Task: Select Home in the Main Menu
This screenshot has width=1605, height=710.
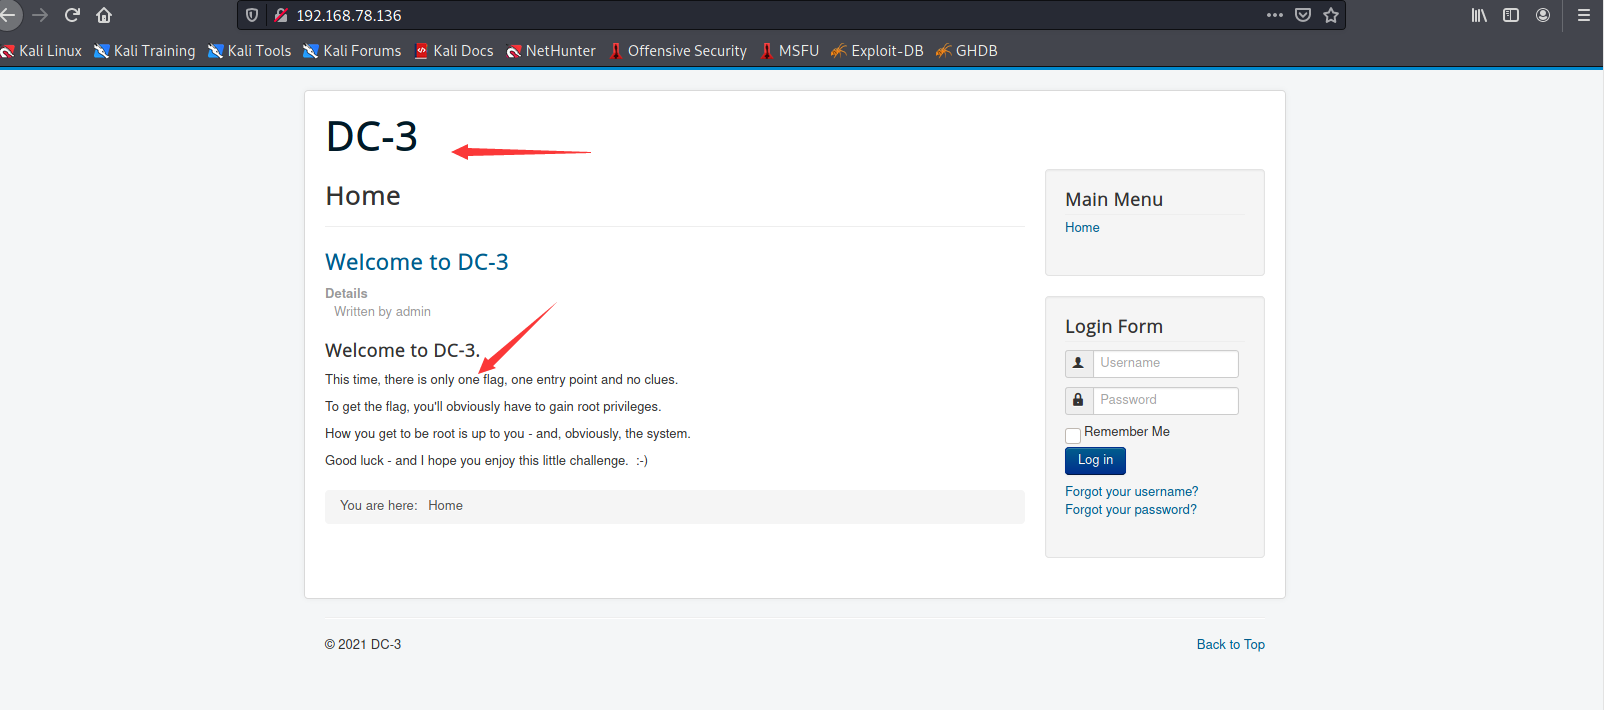Action: click(x=1082, y=228)
